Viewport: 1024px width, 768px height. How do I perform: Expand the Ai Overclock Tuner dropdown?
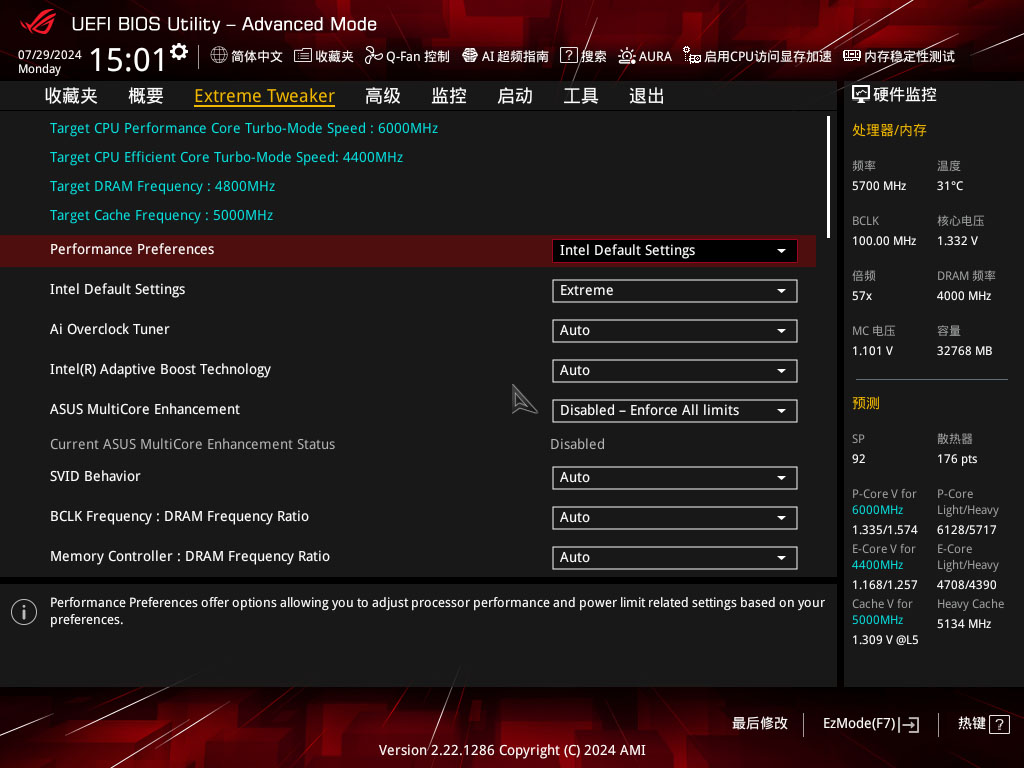click(x=675, y=330)
